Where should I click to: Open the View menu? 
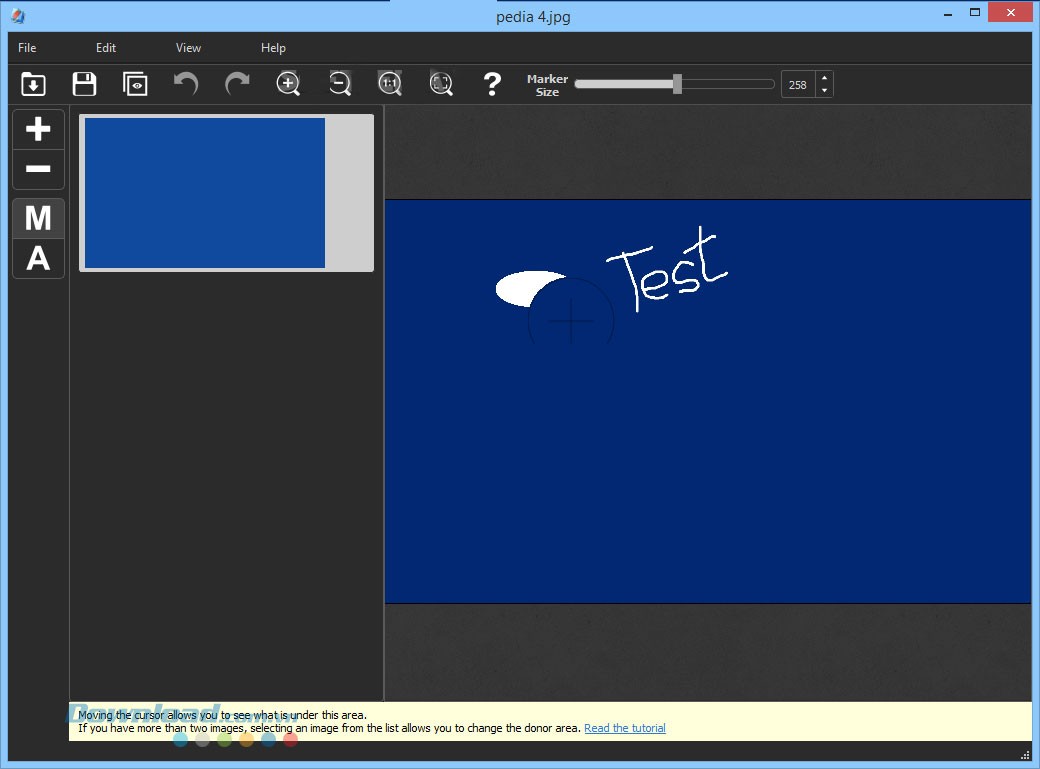[187, 47]
